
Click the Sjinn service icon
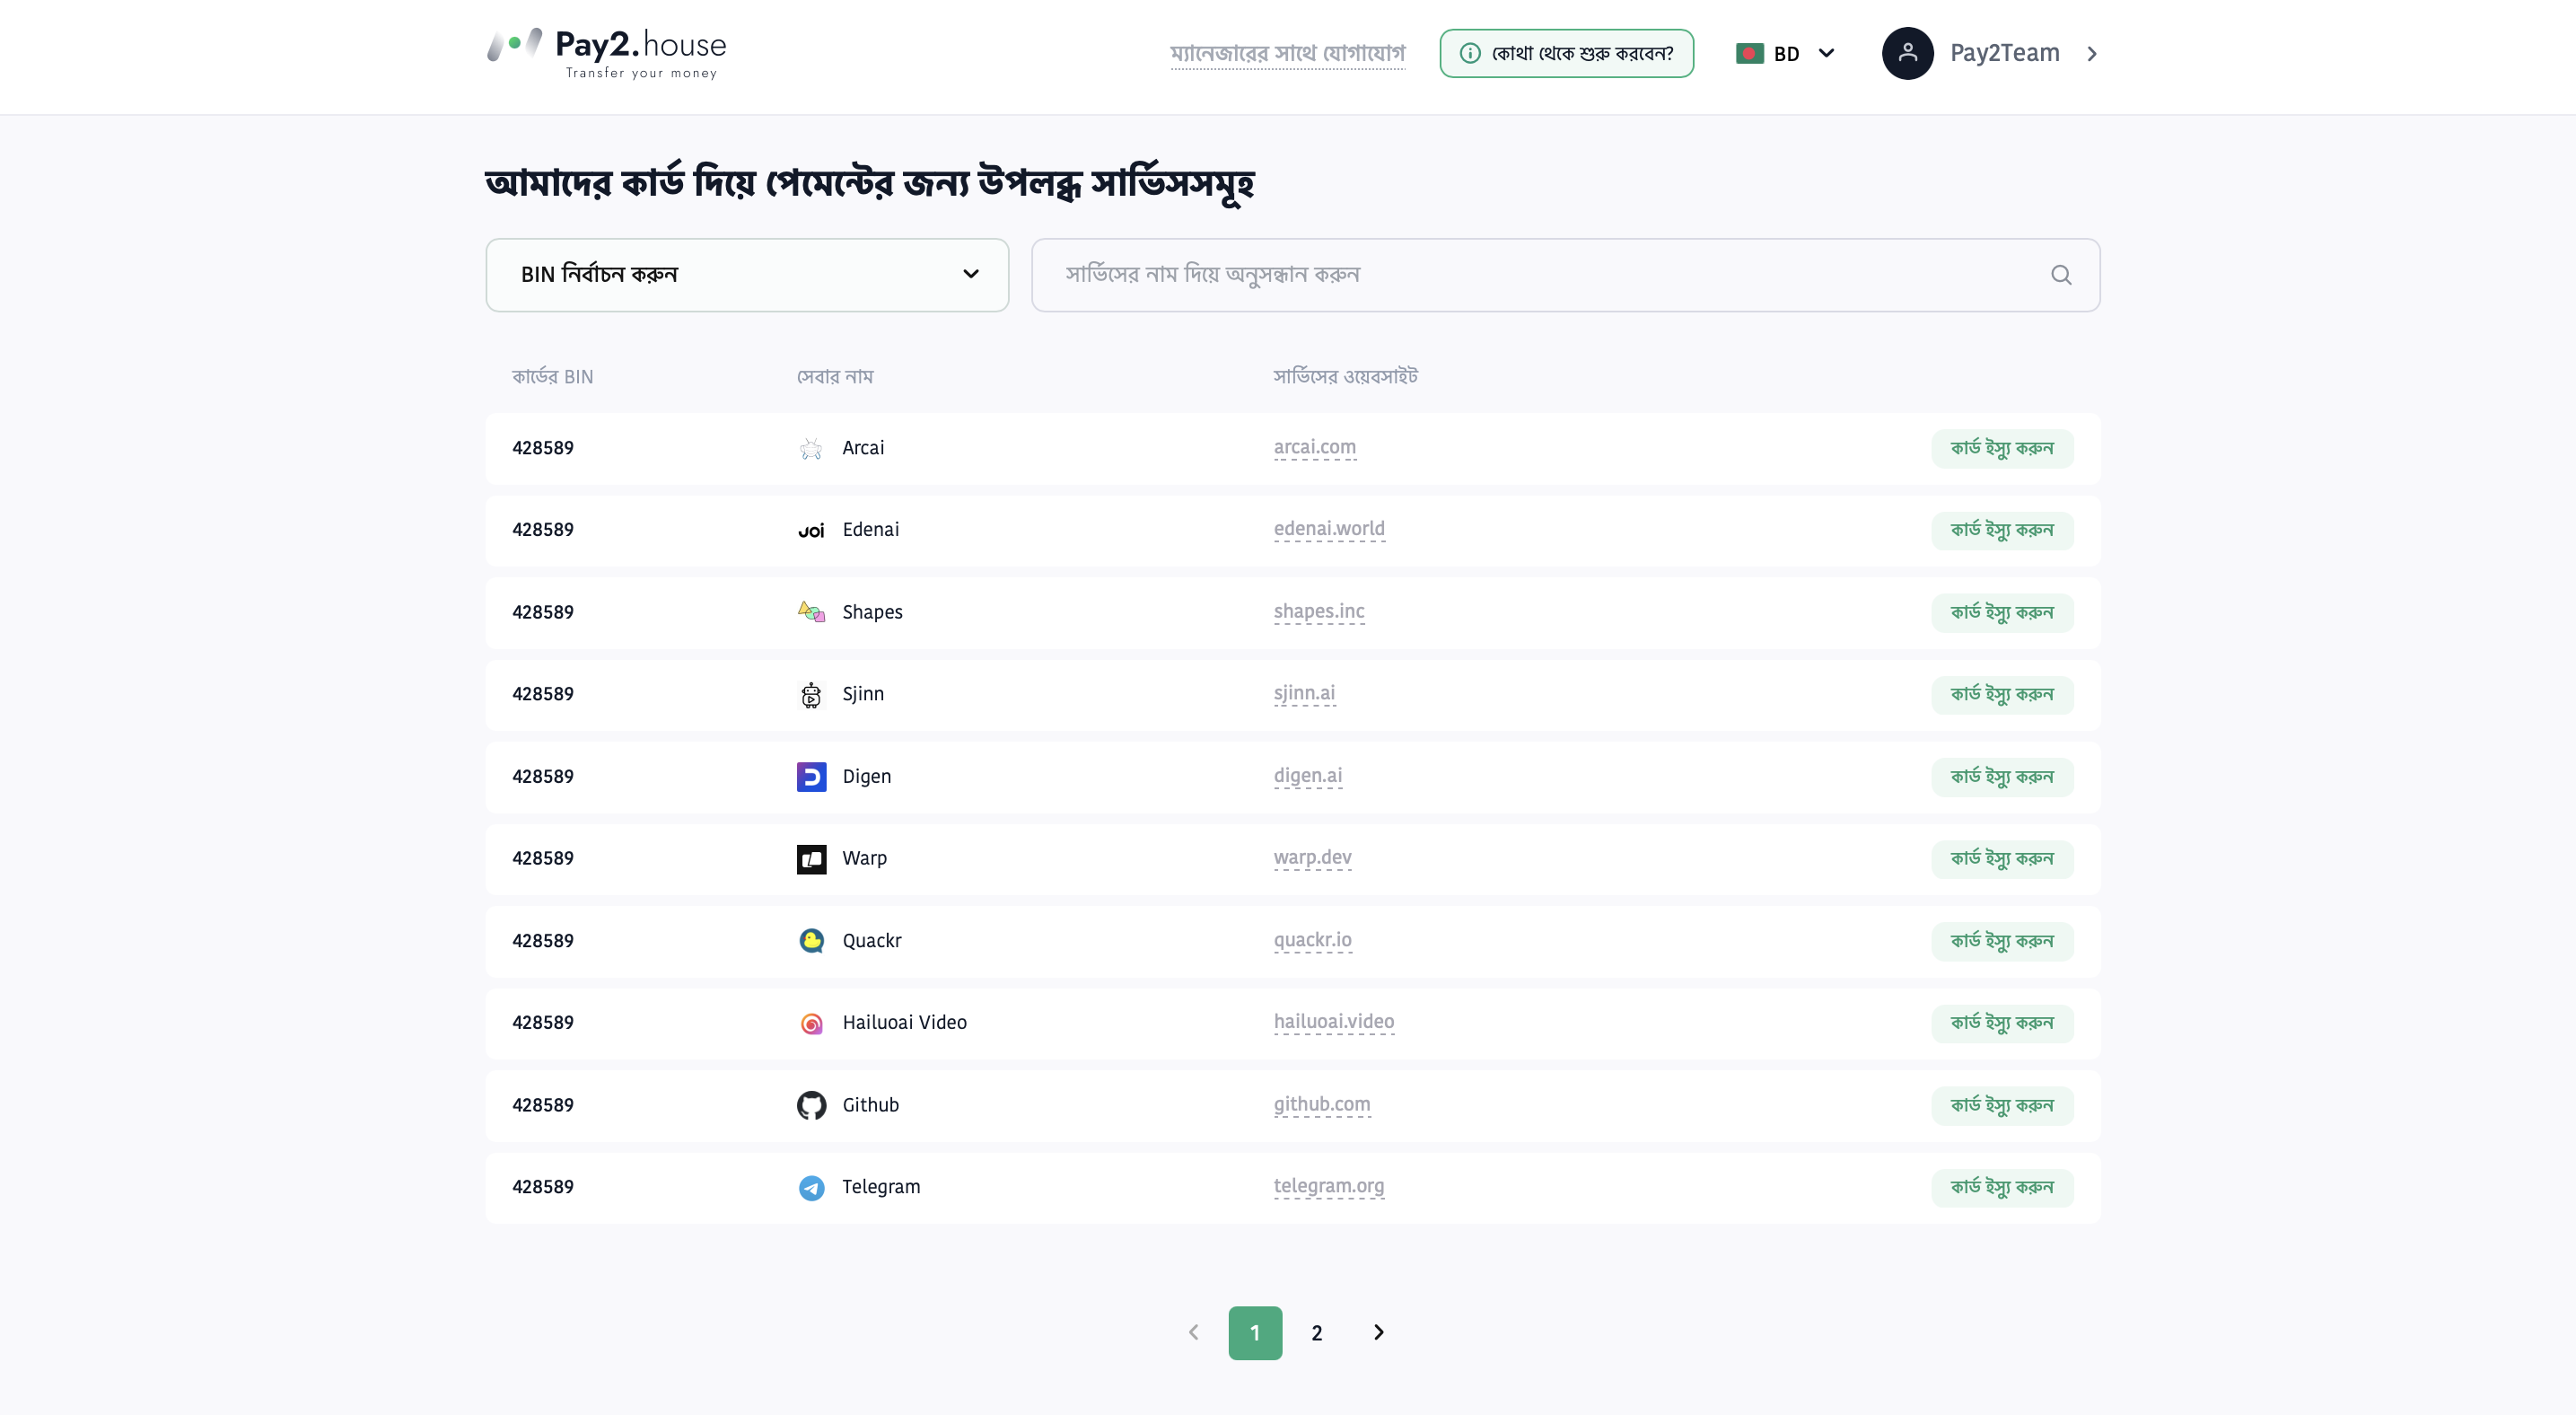811,694
